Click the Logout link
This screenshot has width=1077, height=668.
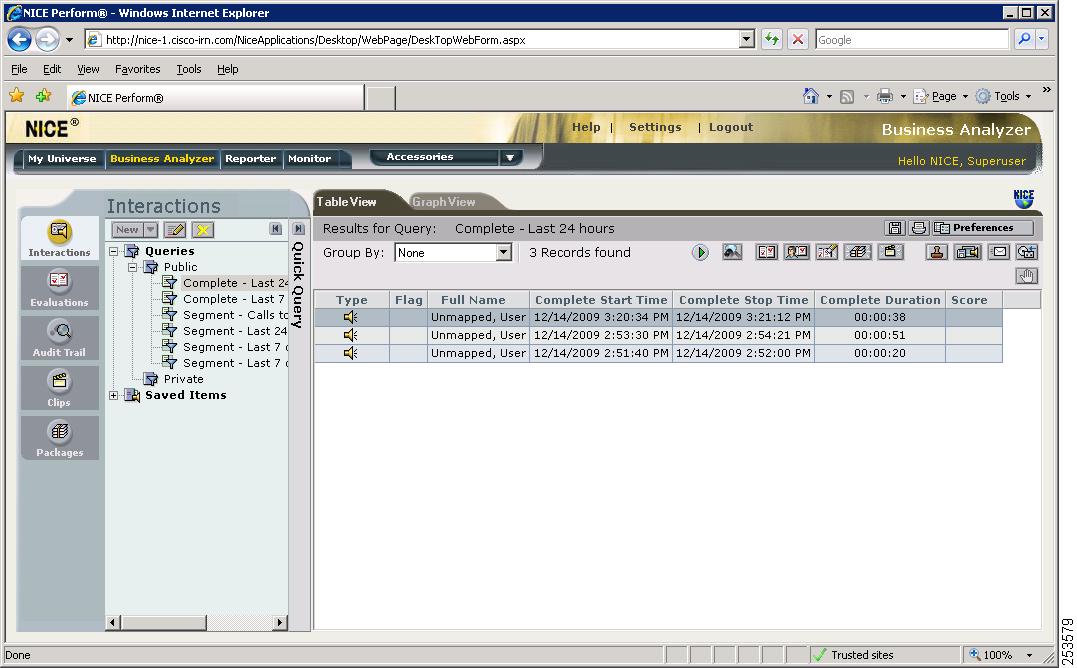[x=731, y=127]
